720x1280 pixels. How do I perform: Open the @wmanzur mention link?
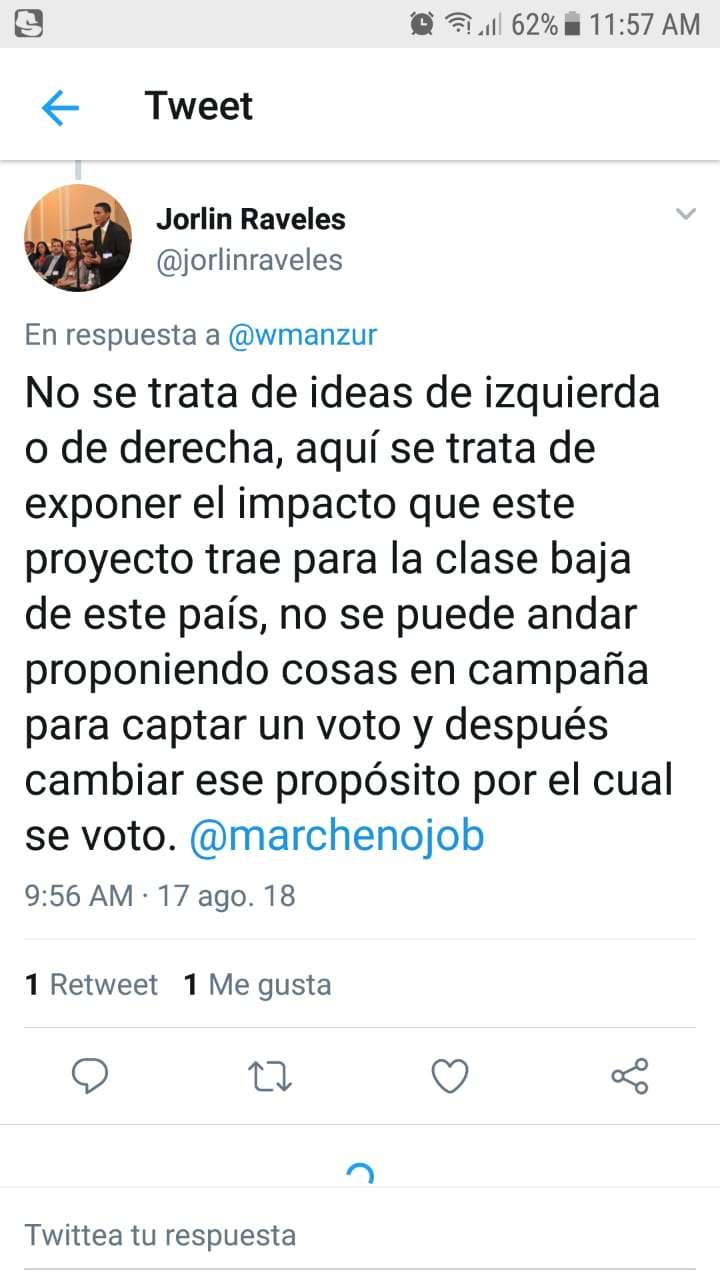(303, 335)
